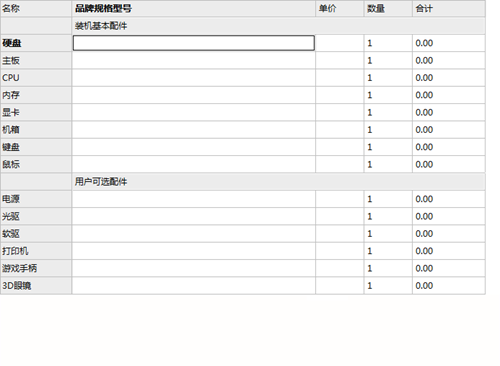Click the 鼠标 quantity cell
This screenshot has height=366, width=500.
click(x=388, y=164)
